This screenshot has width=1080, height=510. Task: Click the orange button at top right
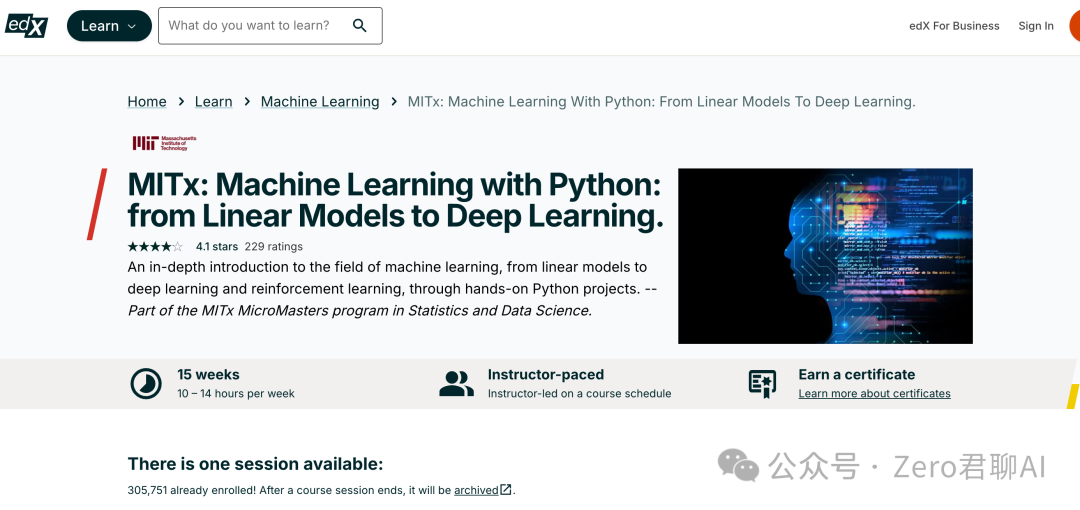pyautogui.click(x=1074, y=26)
